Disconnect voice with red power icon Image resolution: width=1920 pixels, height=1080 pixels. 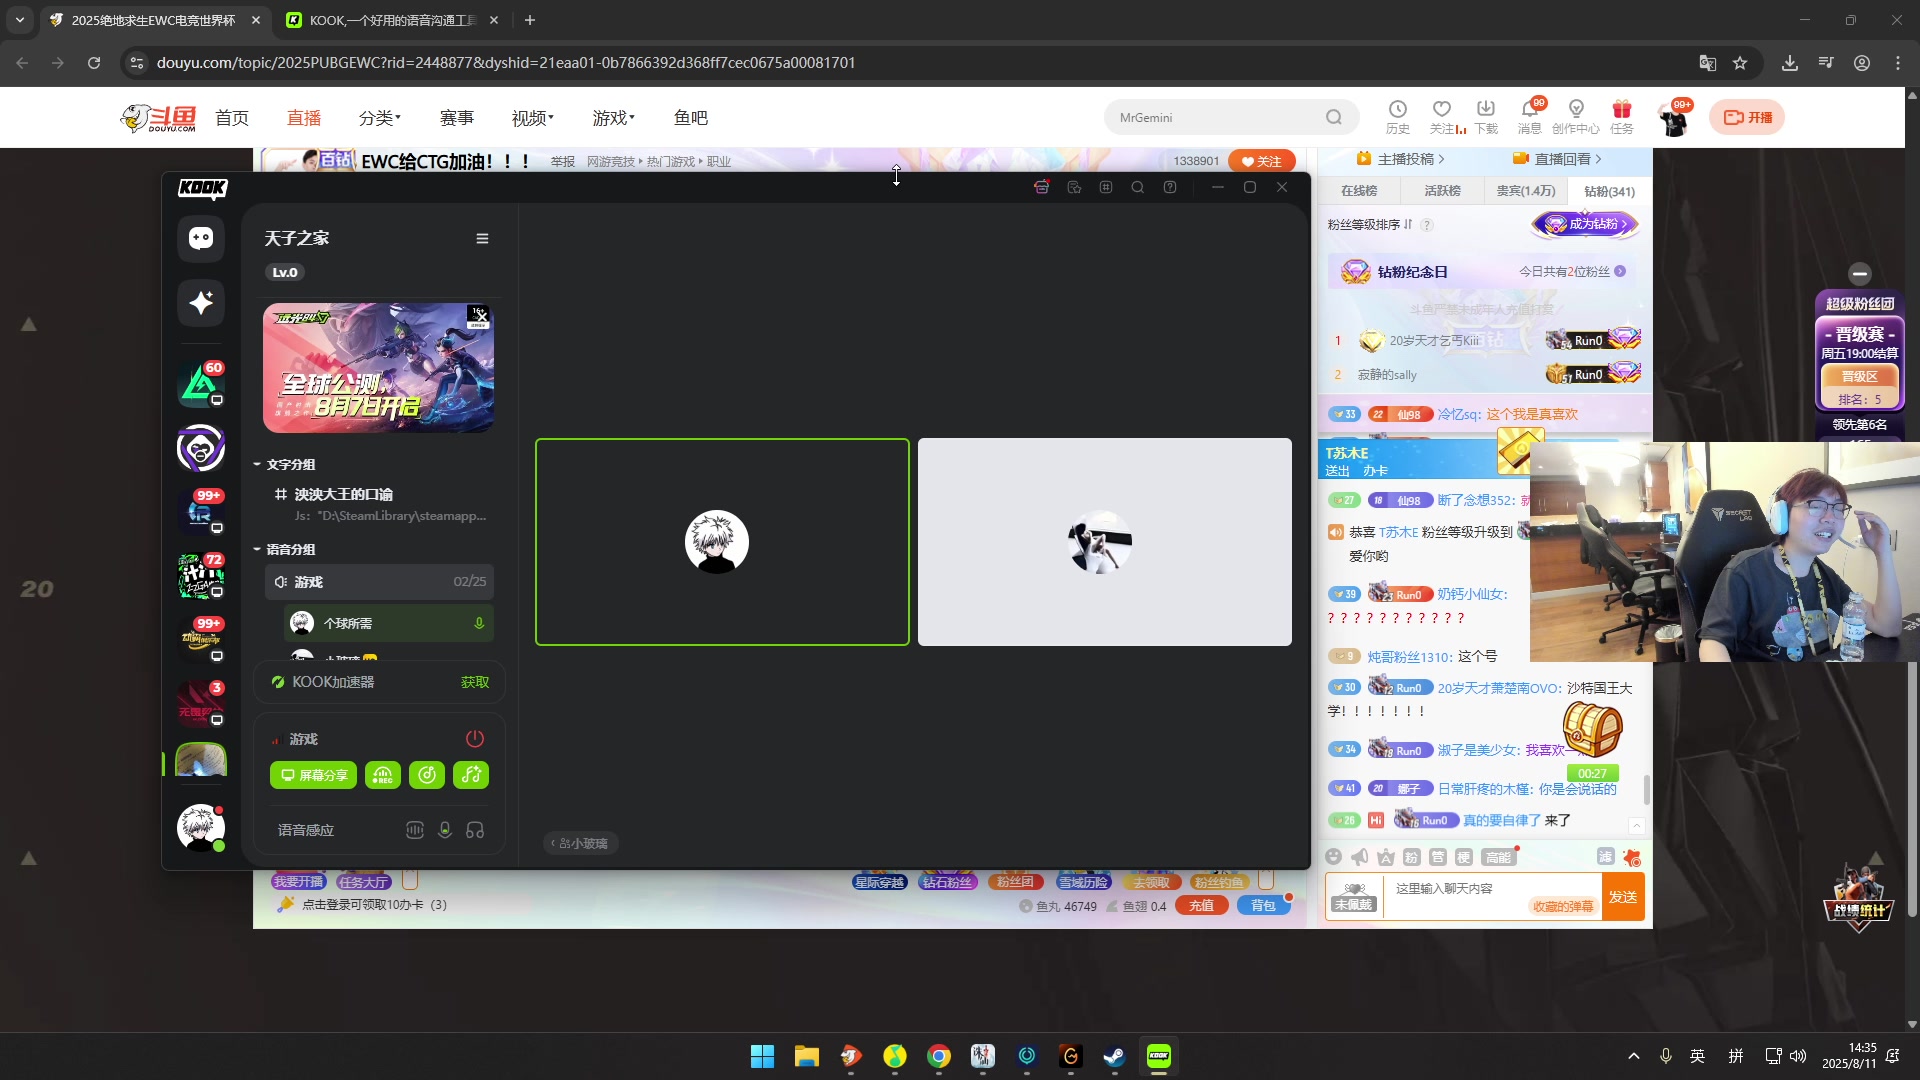tap(475, 738)
